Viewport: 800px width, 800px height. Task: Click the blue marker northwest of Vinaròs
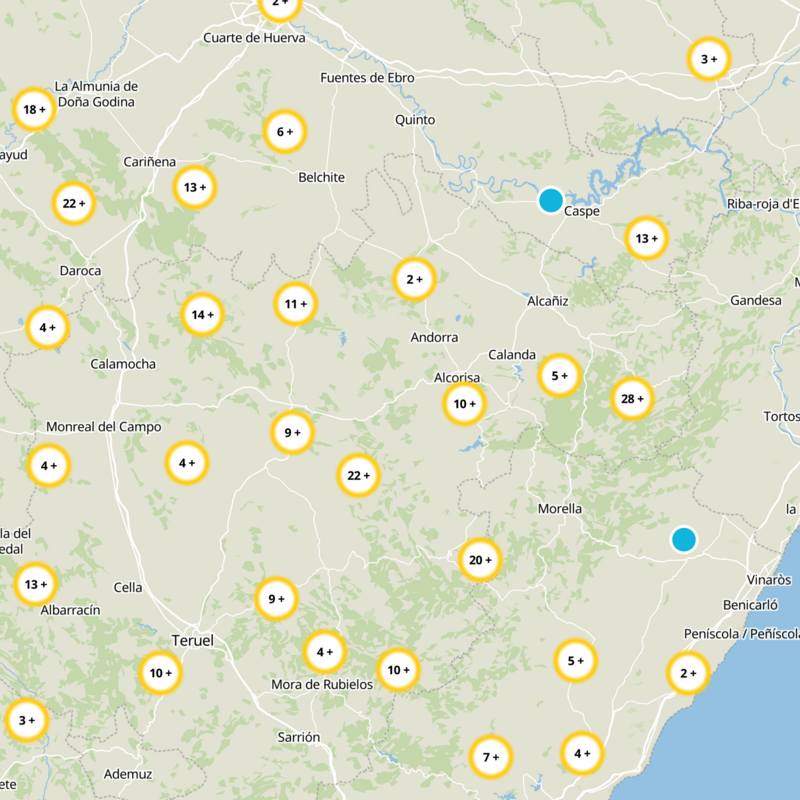coord(685,540)
